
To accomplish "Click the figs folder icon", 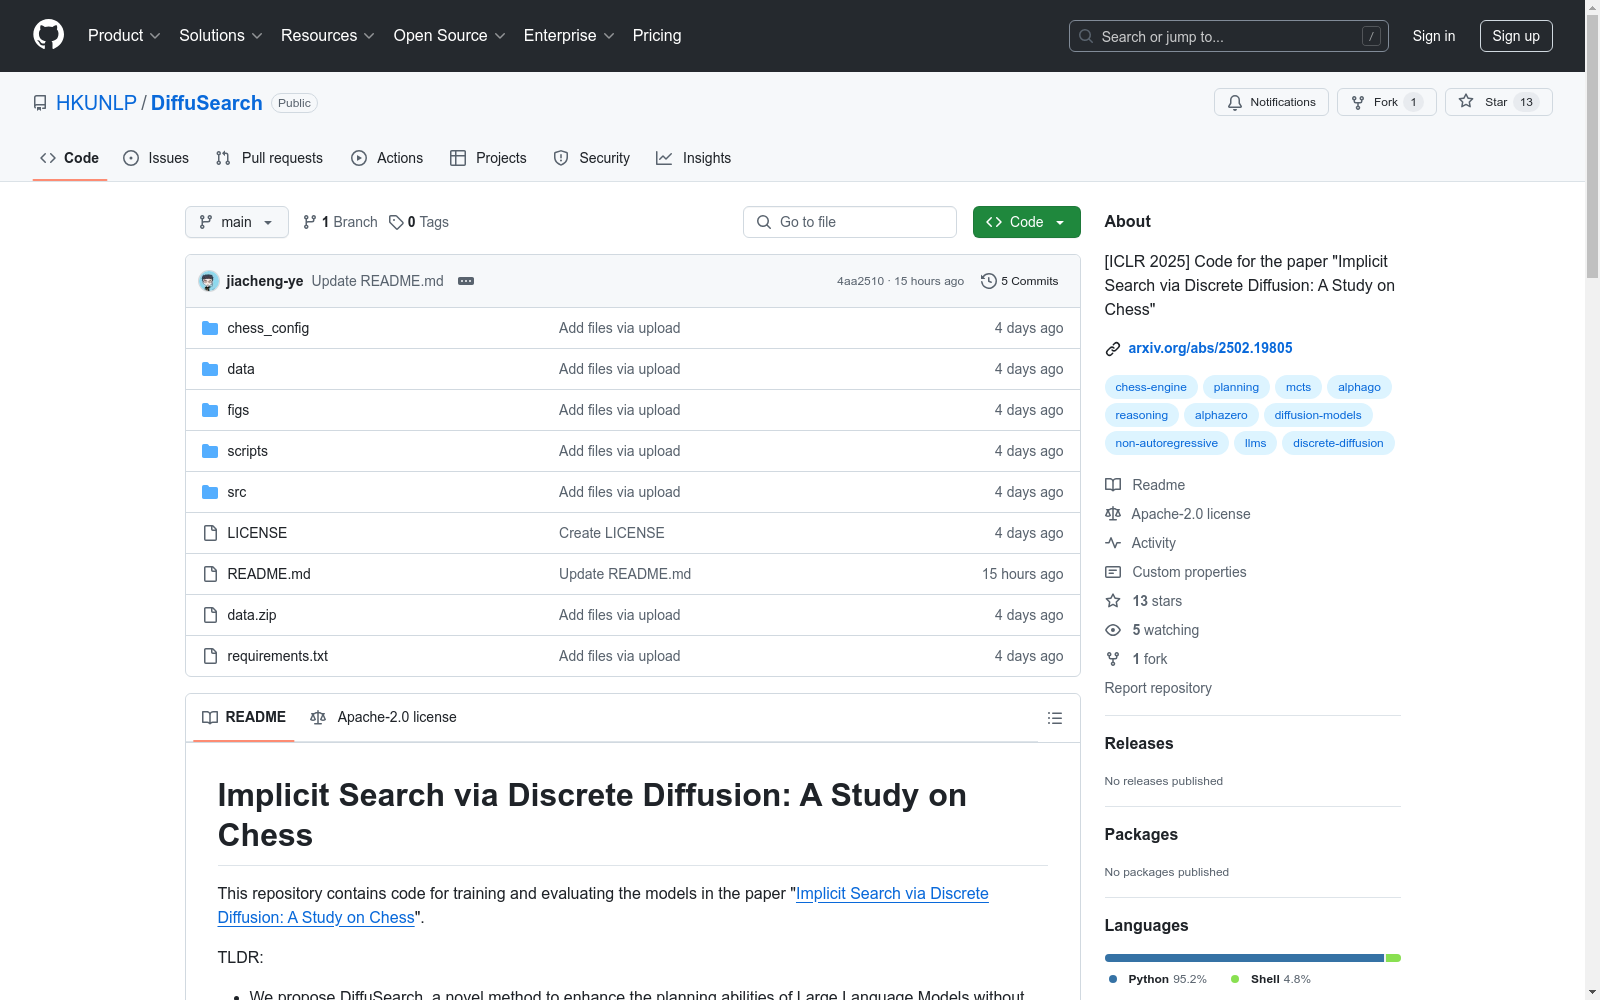I will pos(210,410).
